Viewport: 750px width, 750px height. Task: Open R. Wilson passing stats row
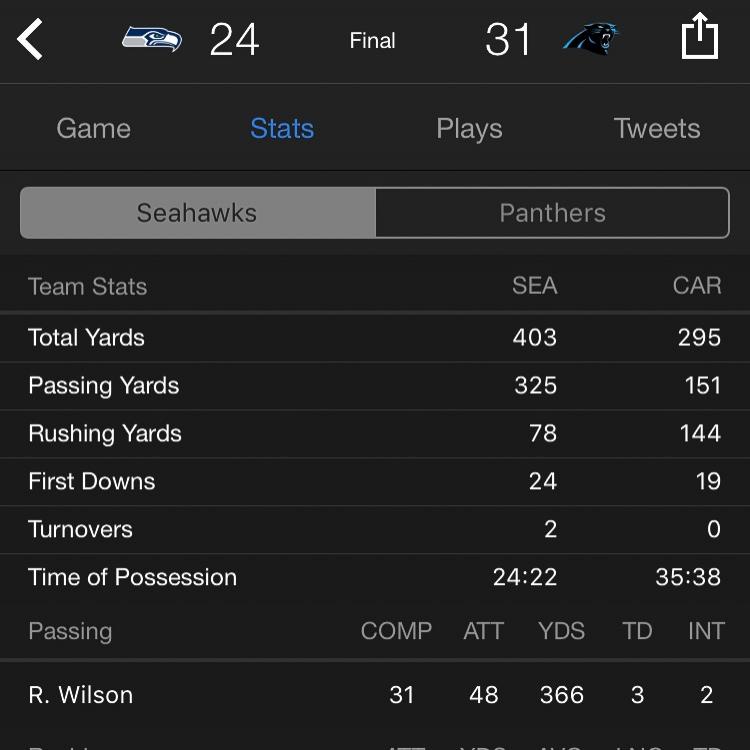click(x=375, y=695)
